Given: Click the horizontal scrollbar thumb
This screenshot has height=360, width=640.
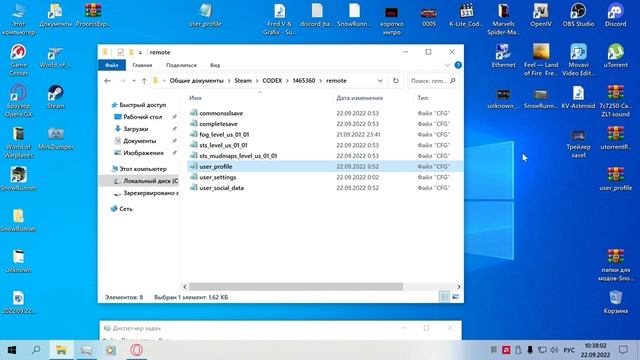Looking at the screenshot, I should [296, 287].
